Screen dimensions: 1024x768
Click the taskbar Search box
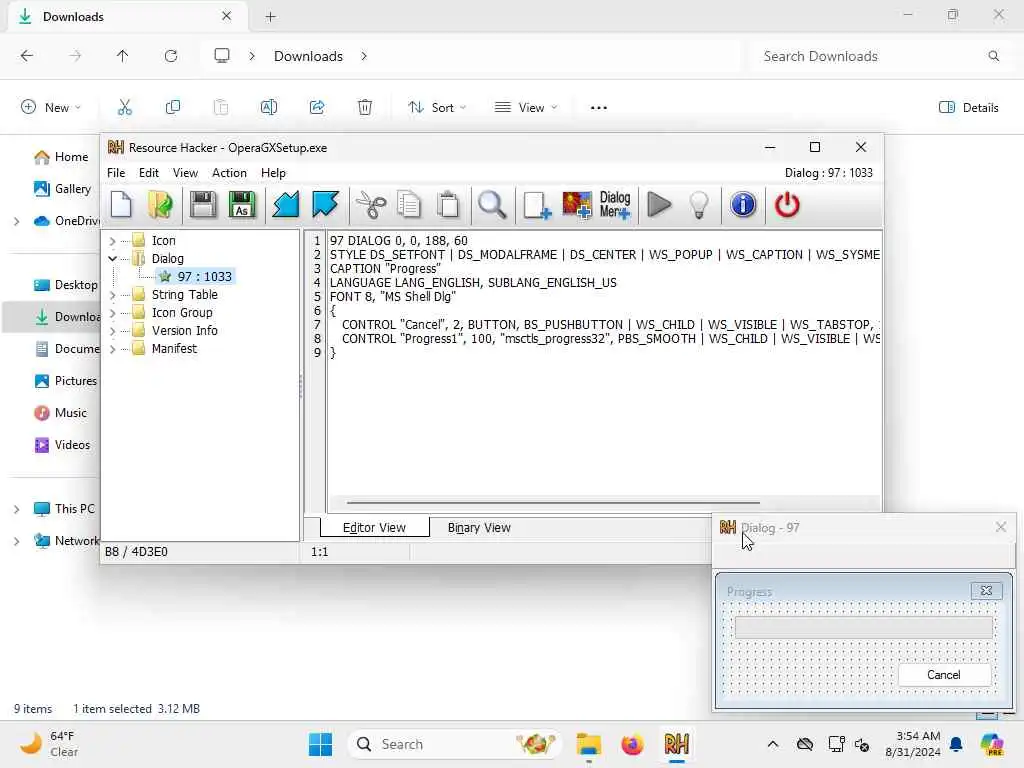(455, 744)
